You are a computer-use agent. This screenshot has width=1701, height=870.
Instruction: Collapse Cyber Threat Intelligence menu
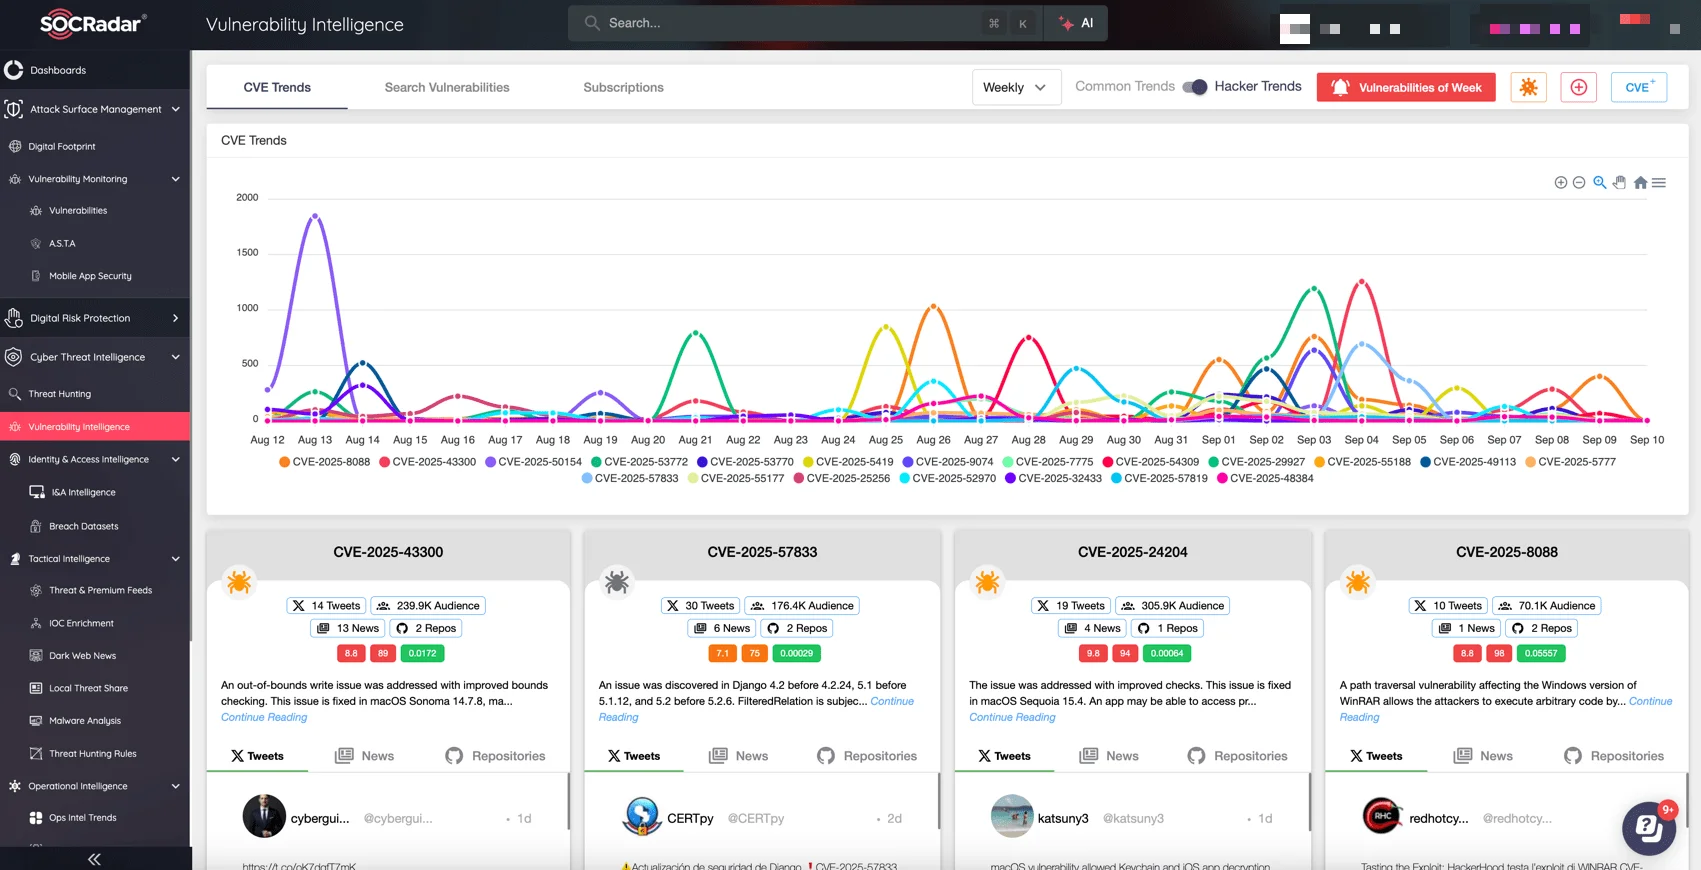(95, 357)
